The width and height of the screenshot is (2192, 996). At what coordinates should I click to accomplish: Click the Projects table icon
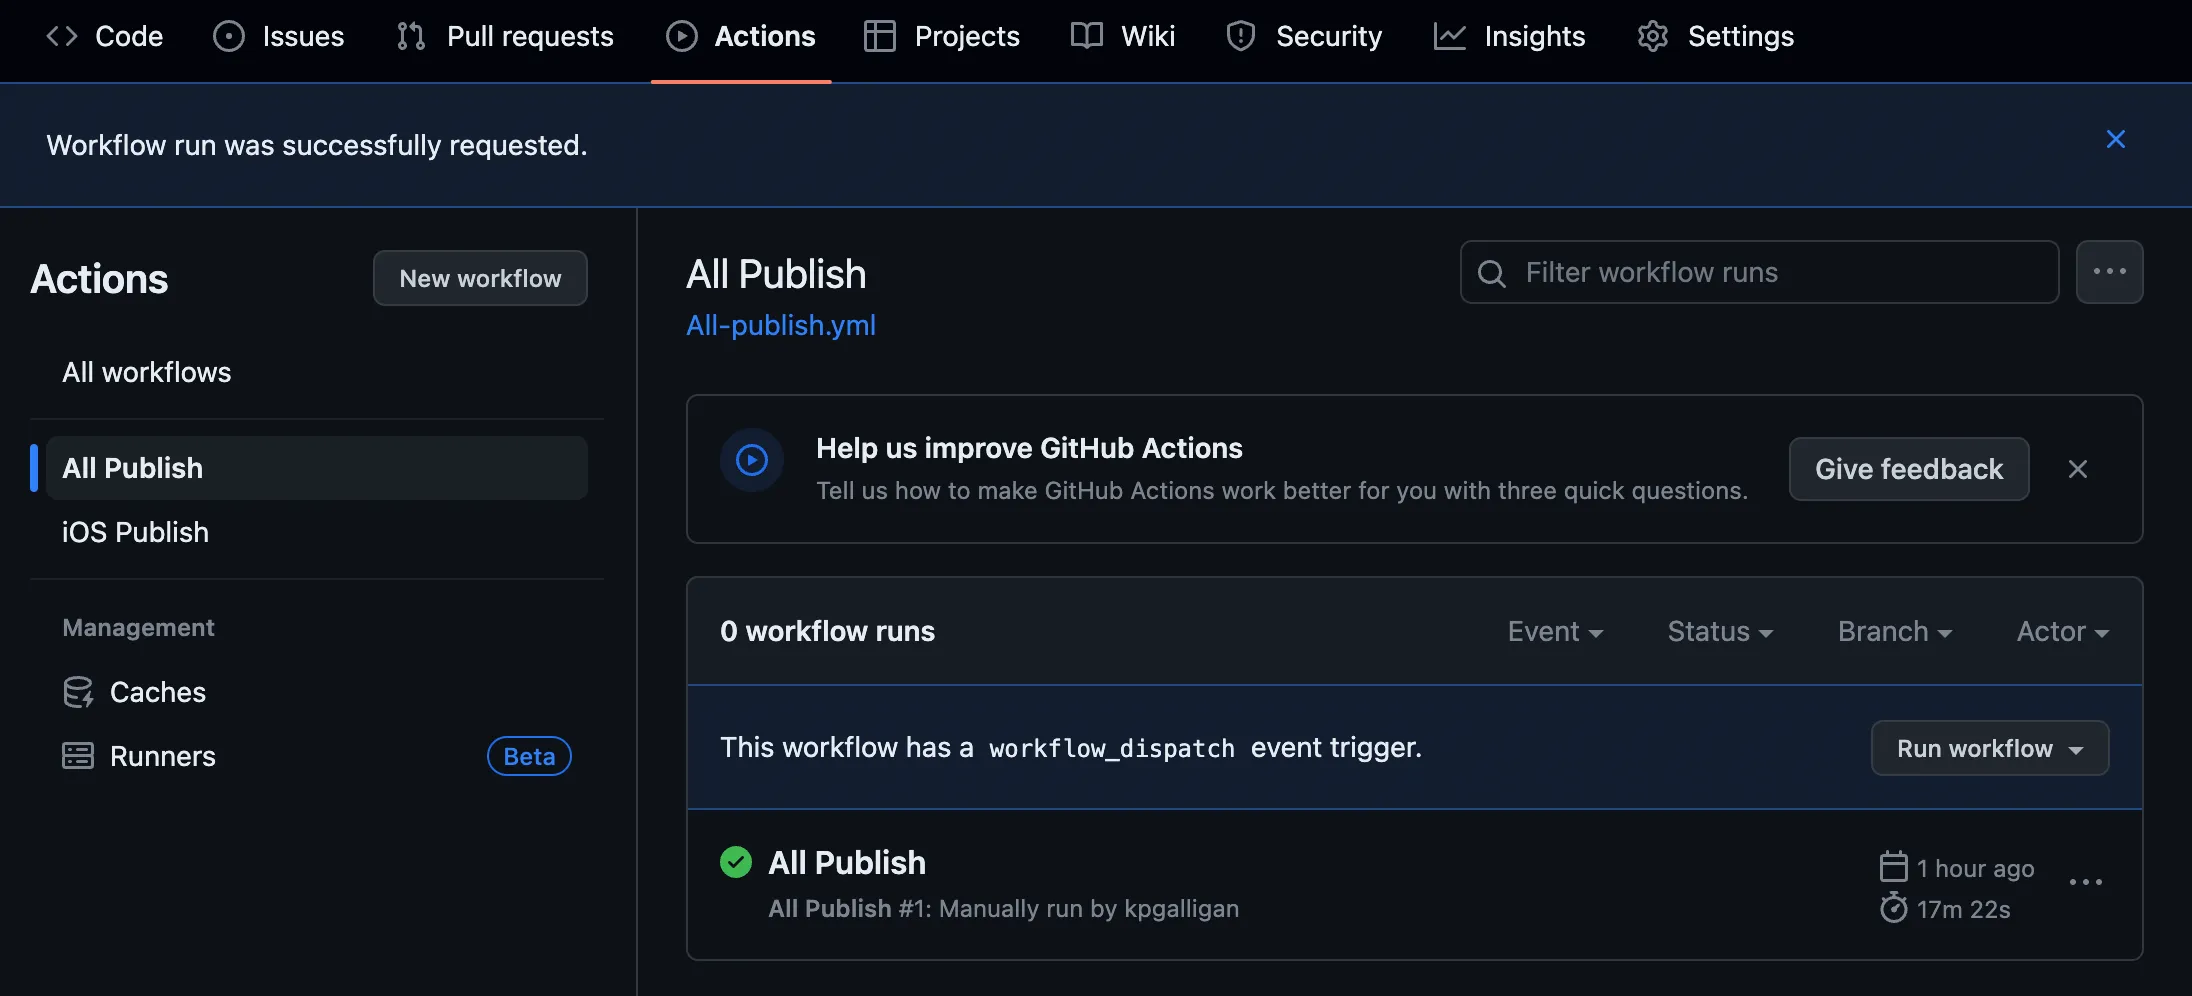click(880, 36)
